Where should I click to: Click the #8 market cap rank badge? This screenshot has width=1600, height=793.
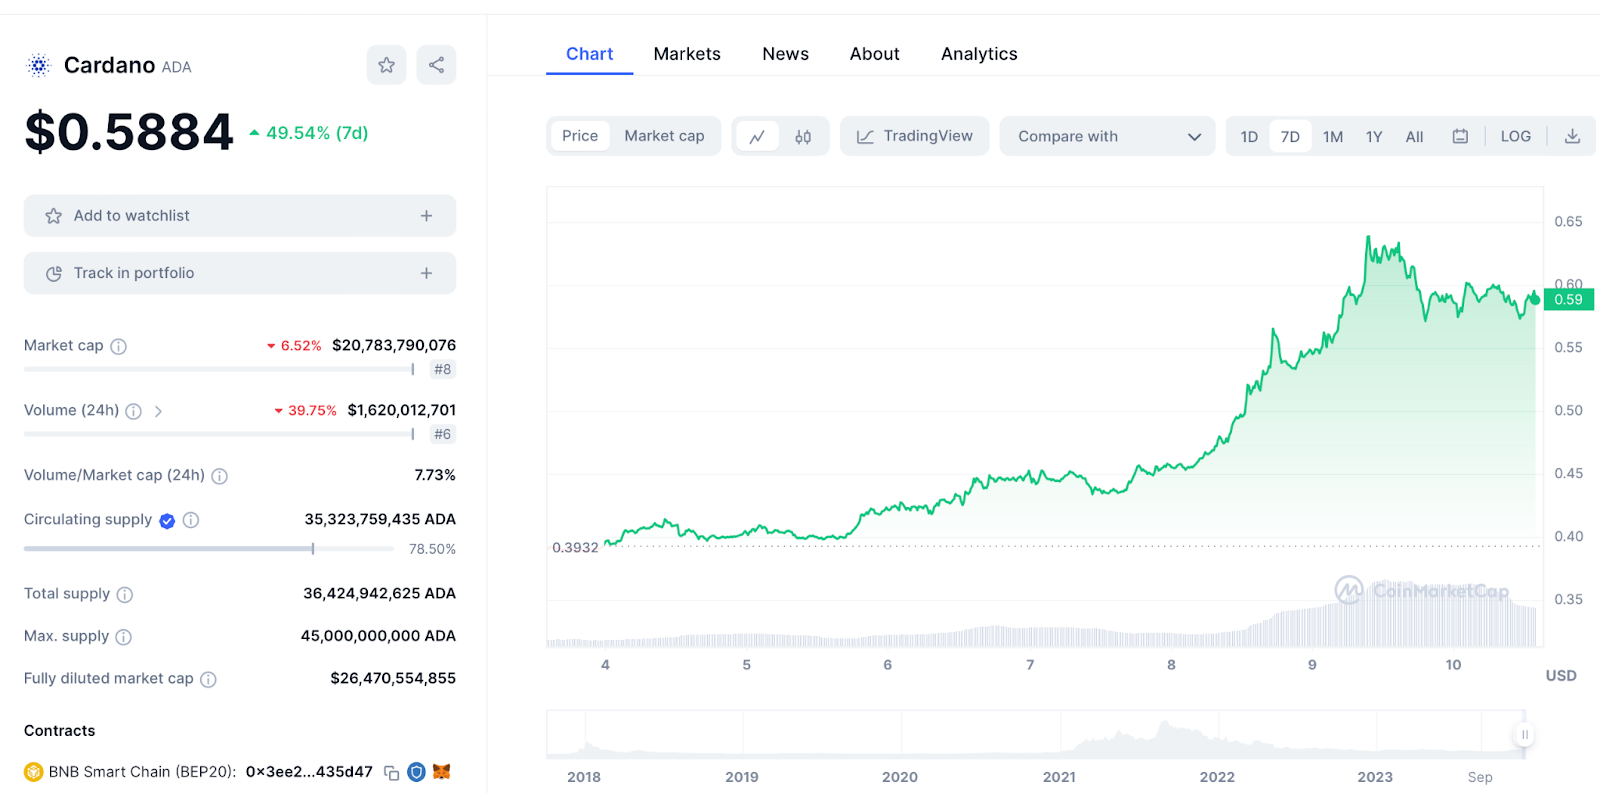(442, 369)
